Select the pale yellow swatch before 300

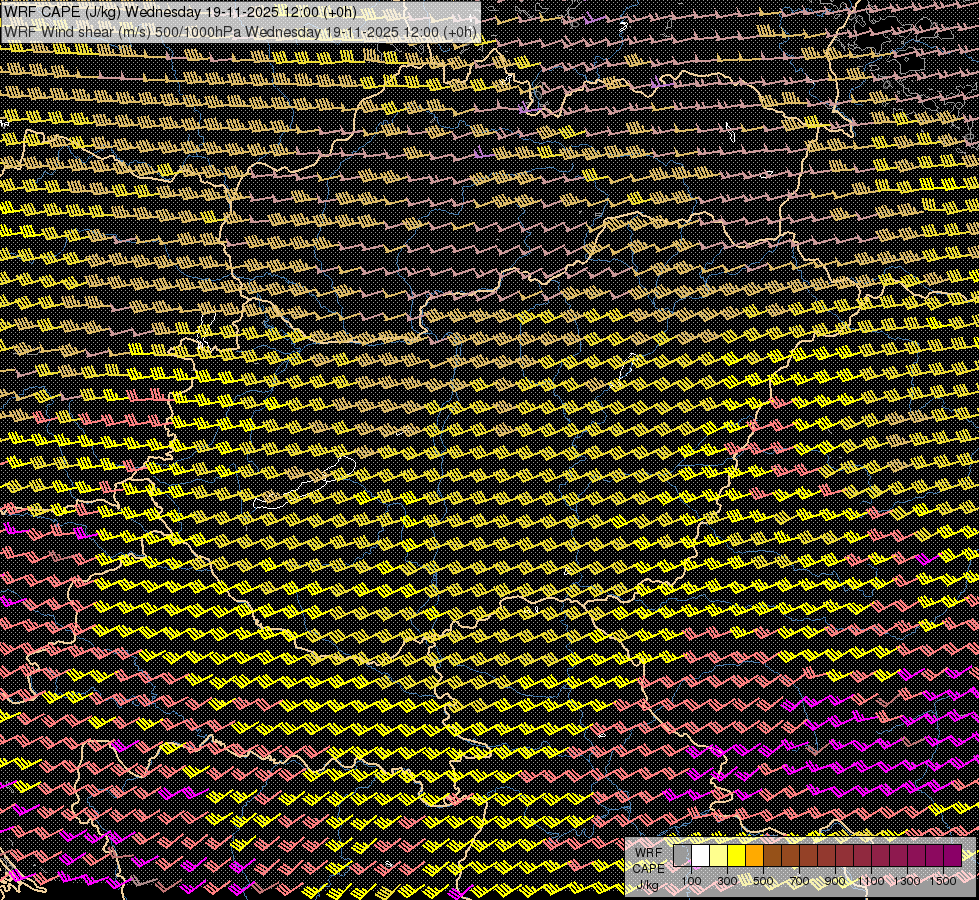pyautogui.click(x=719, y=856)
